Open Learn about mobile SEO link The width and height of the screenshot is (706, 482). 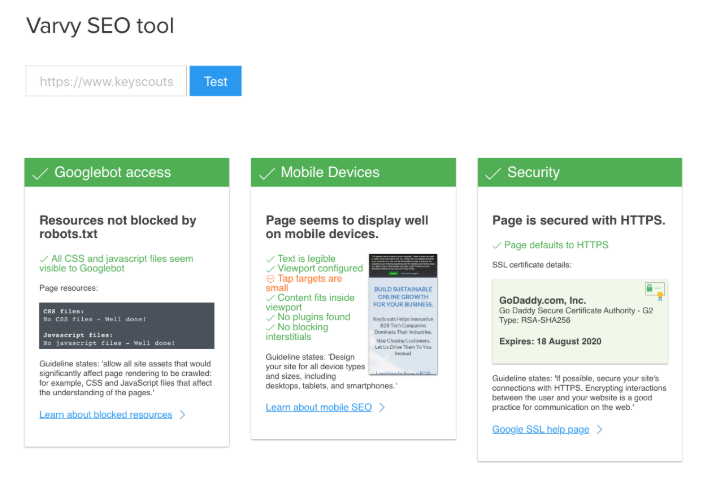[x=318, y=407]
